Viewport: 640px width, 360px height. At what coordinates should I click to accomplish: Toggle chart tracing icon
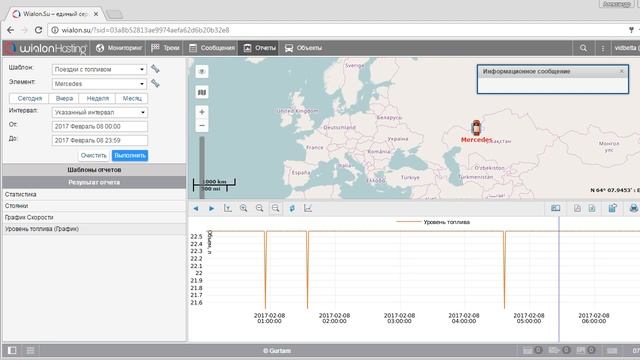click(x=292, y=209)
